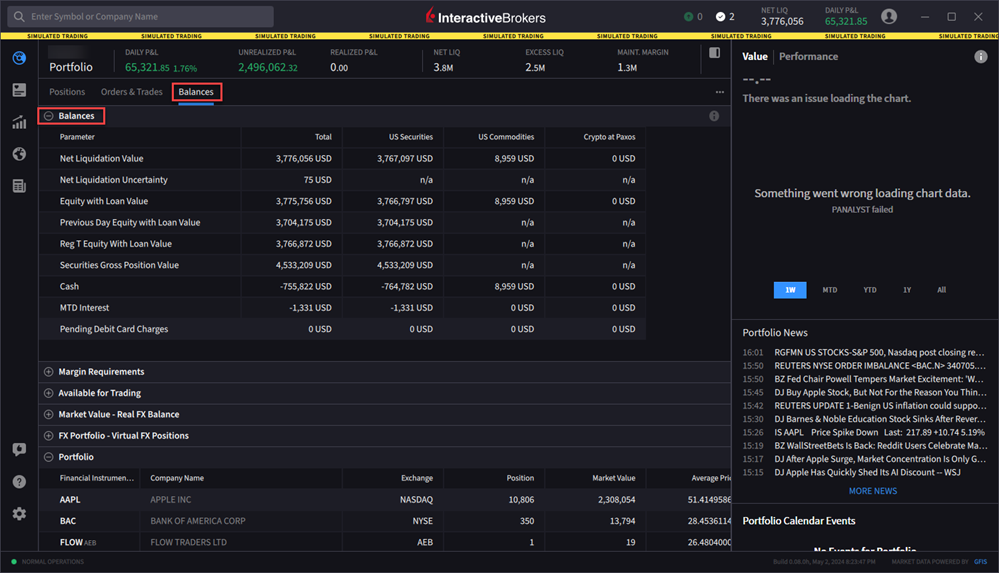Screen dimensions: 999x573
Task: Expand the Margin Requirements section
Action: click(x=48, y=372)
